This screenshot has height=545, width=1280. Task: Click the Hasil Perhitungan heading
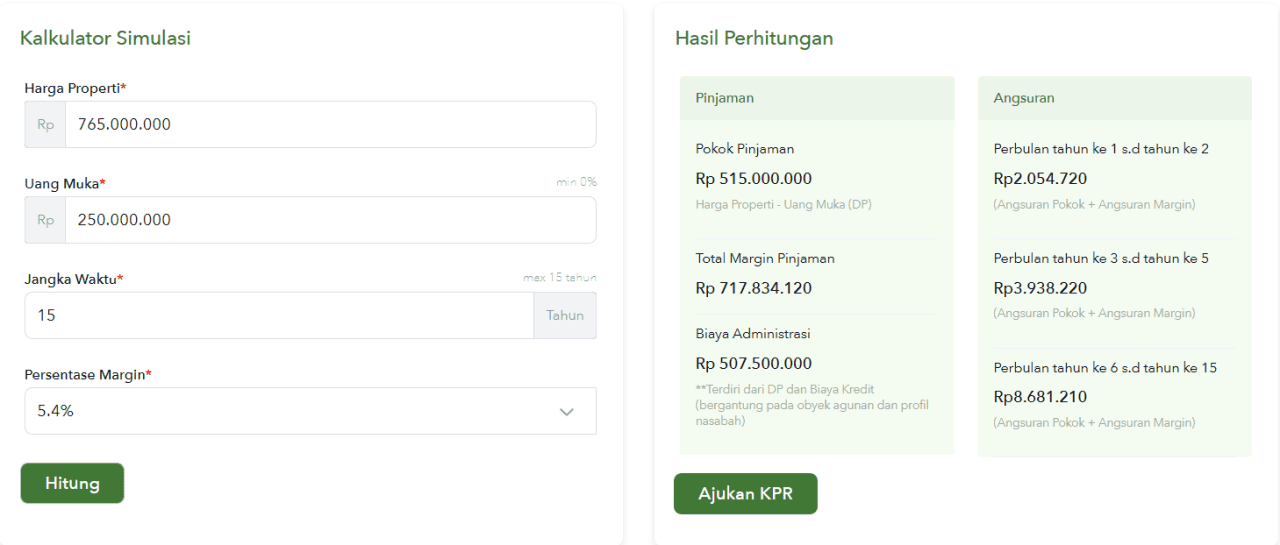(x=754, y=38)
